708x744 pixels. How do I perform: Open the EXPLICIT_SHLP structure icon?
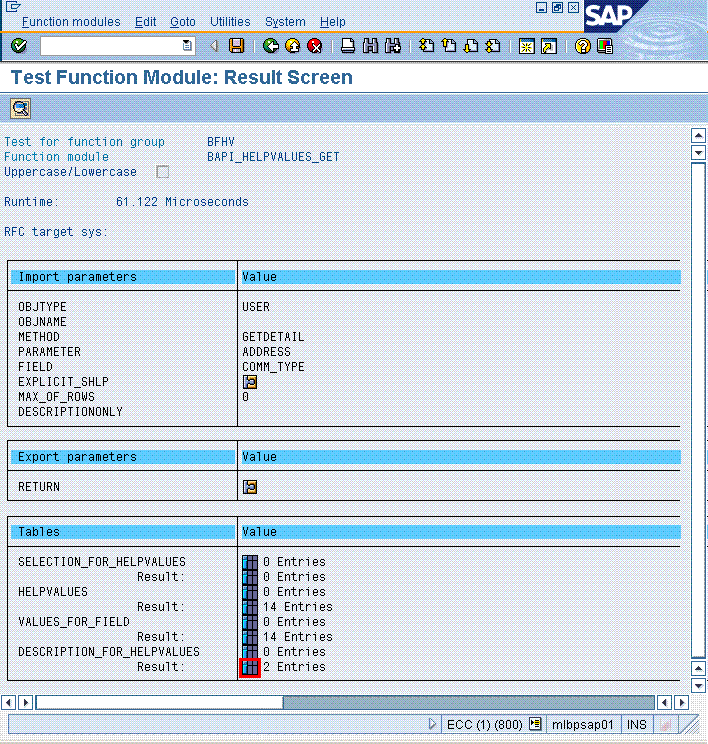click(250, 382)
